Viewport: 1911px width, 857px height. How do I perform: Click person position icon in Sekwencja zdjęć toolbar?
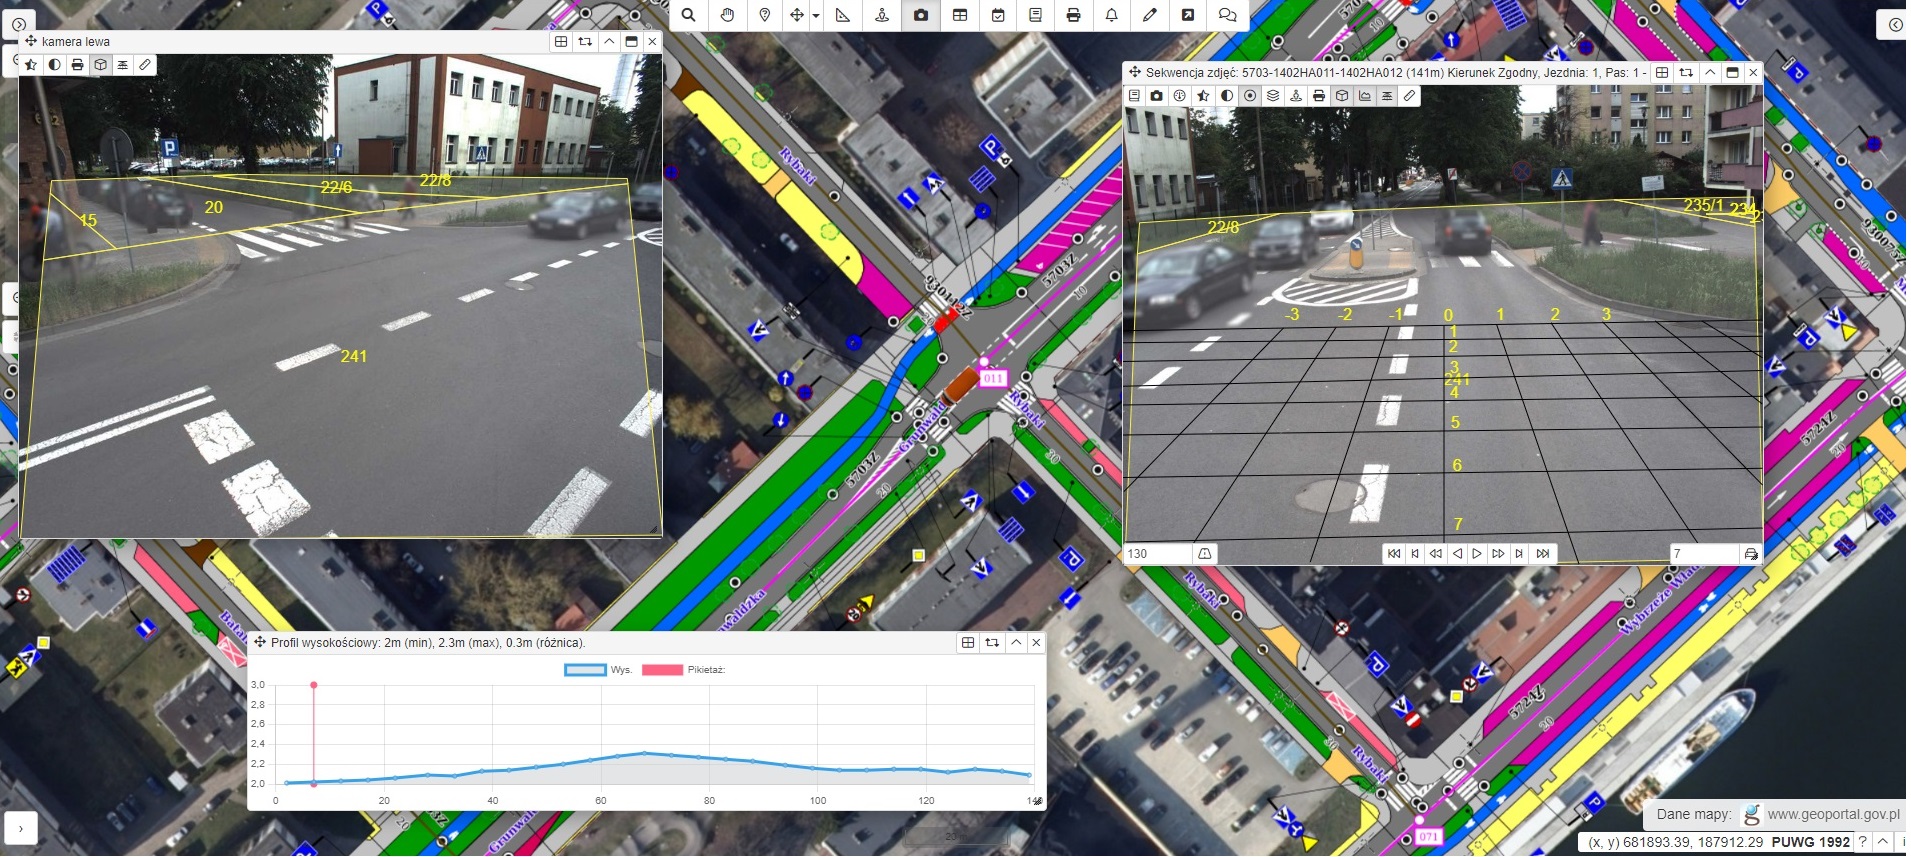[1296, 95]
